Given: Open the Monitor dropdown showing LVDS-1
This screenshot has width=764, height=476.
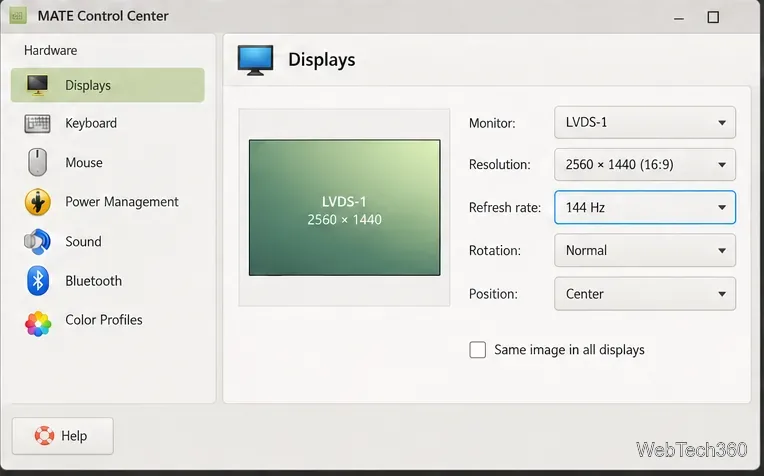Looking at the screenshot, I should [645, 122].
